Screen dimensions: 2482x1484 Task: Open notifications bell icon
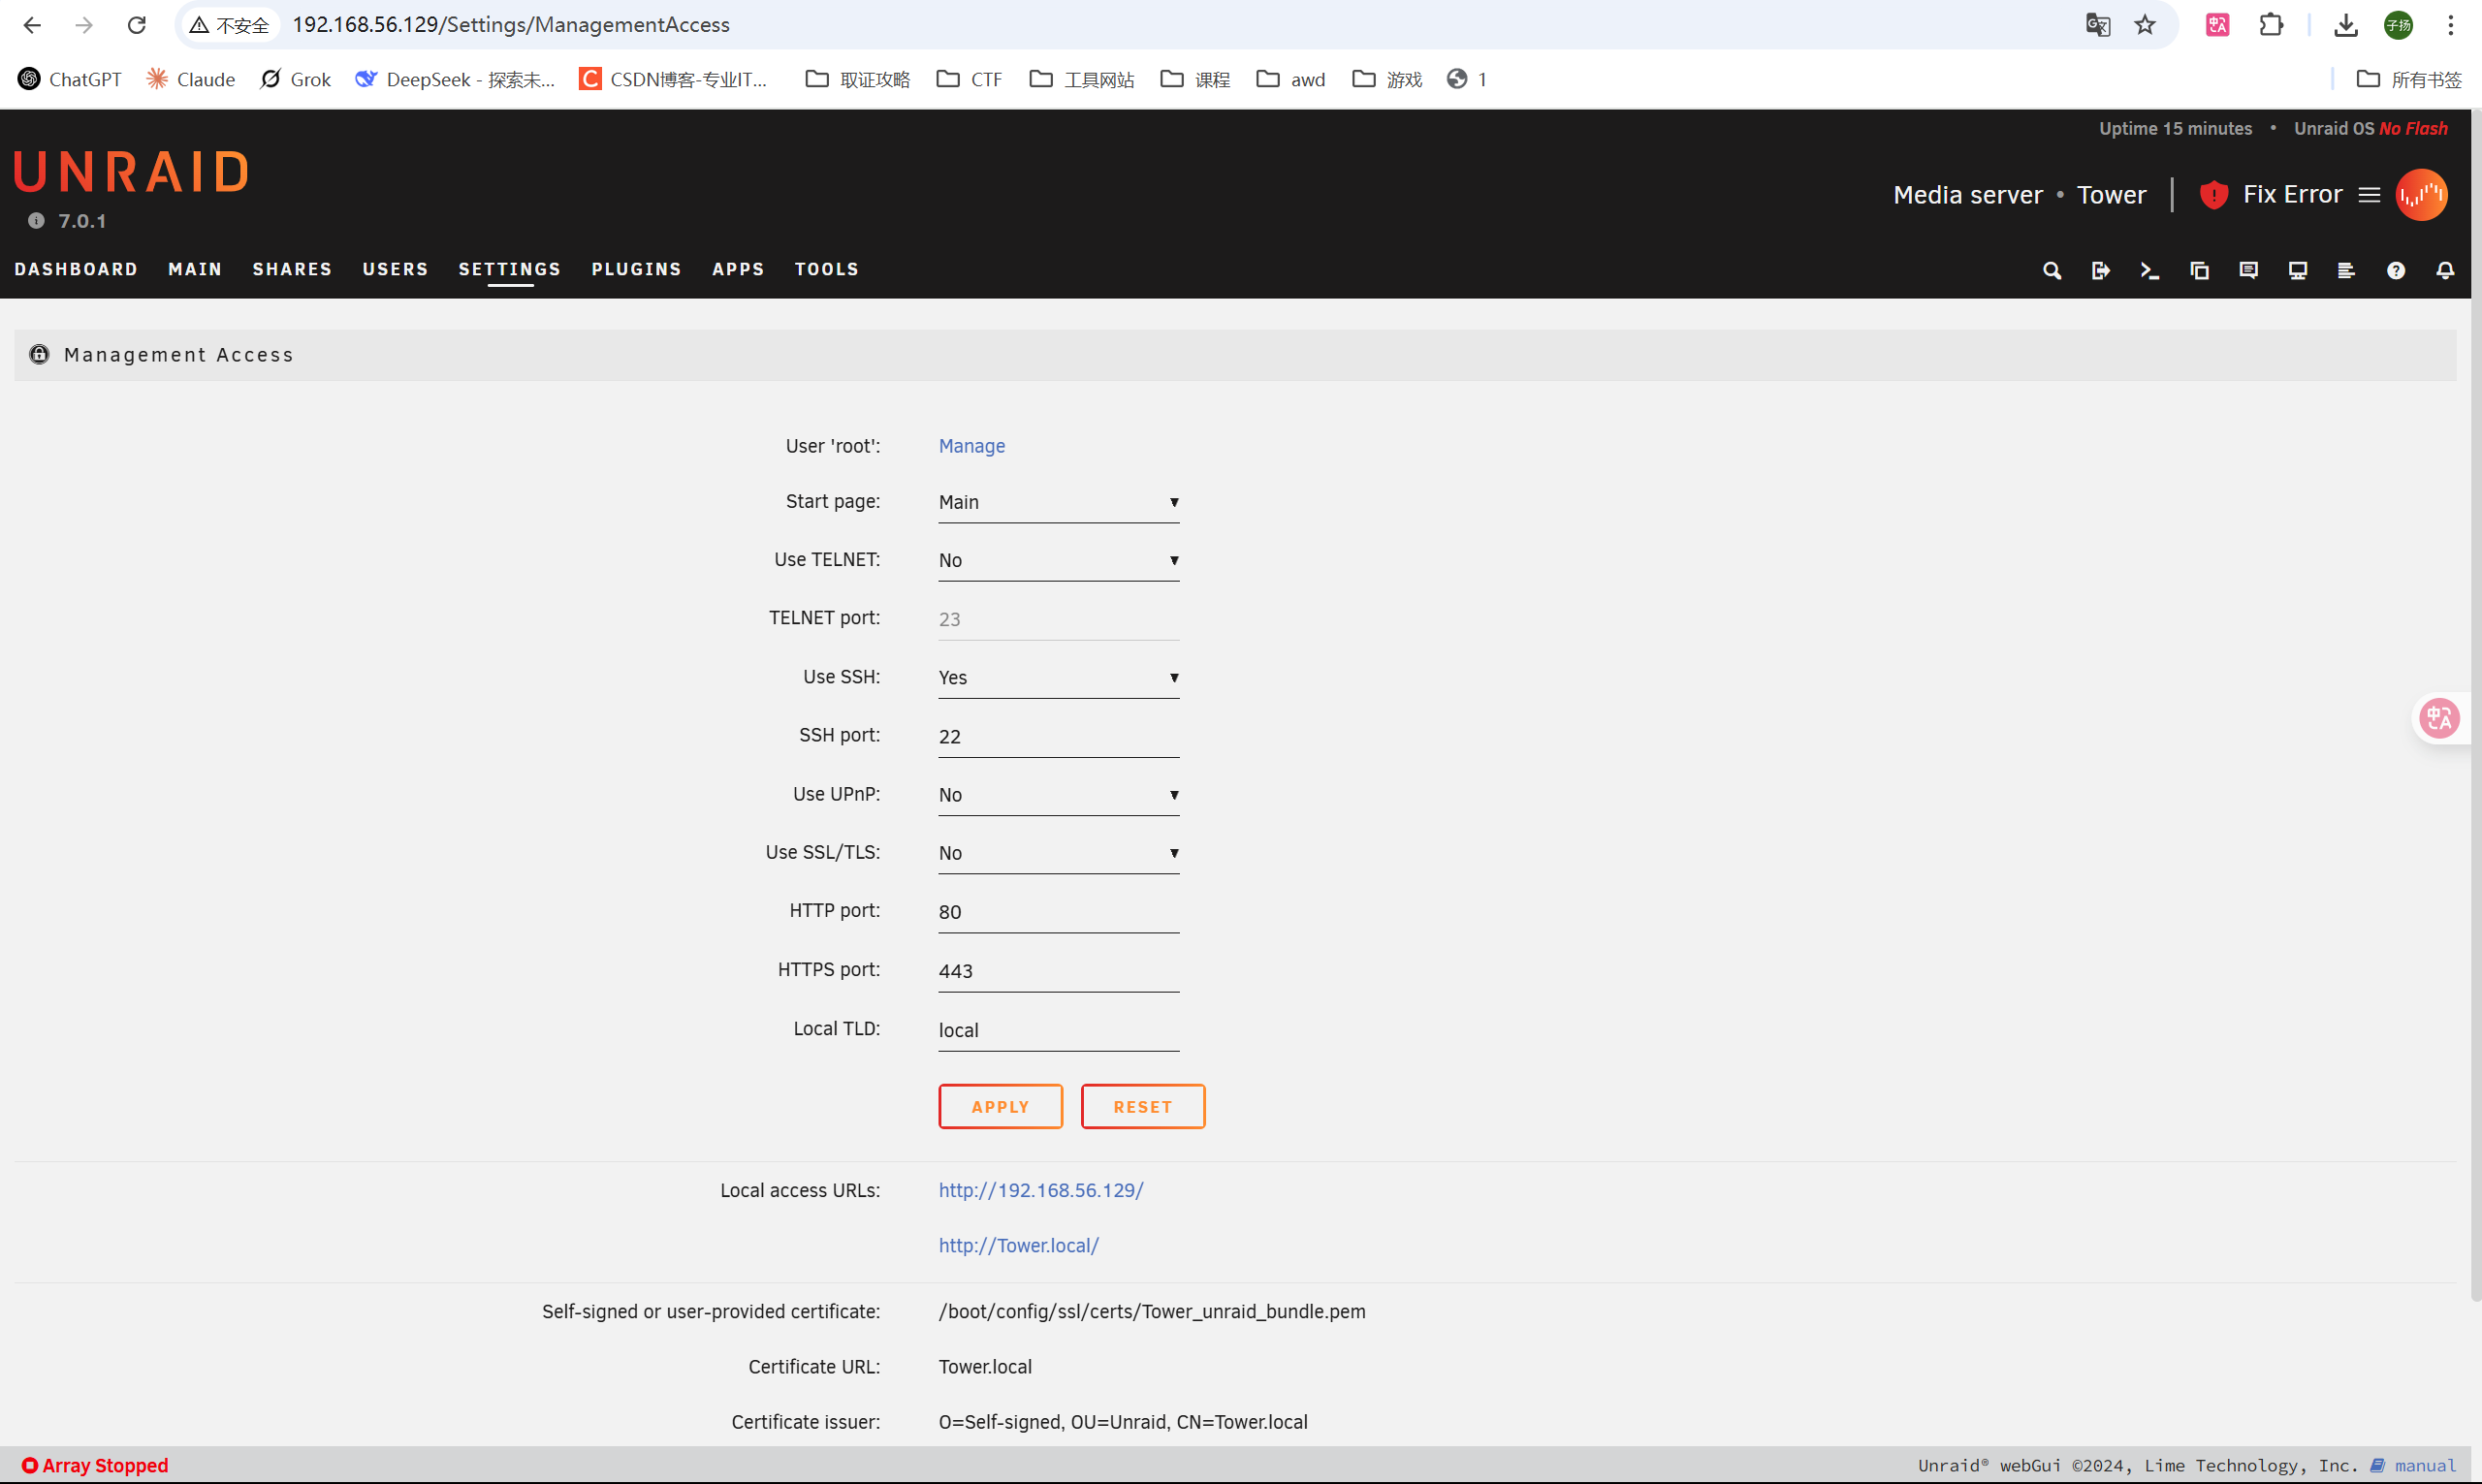[2445, 270]
